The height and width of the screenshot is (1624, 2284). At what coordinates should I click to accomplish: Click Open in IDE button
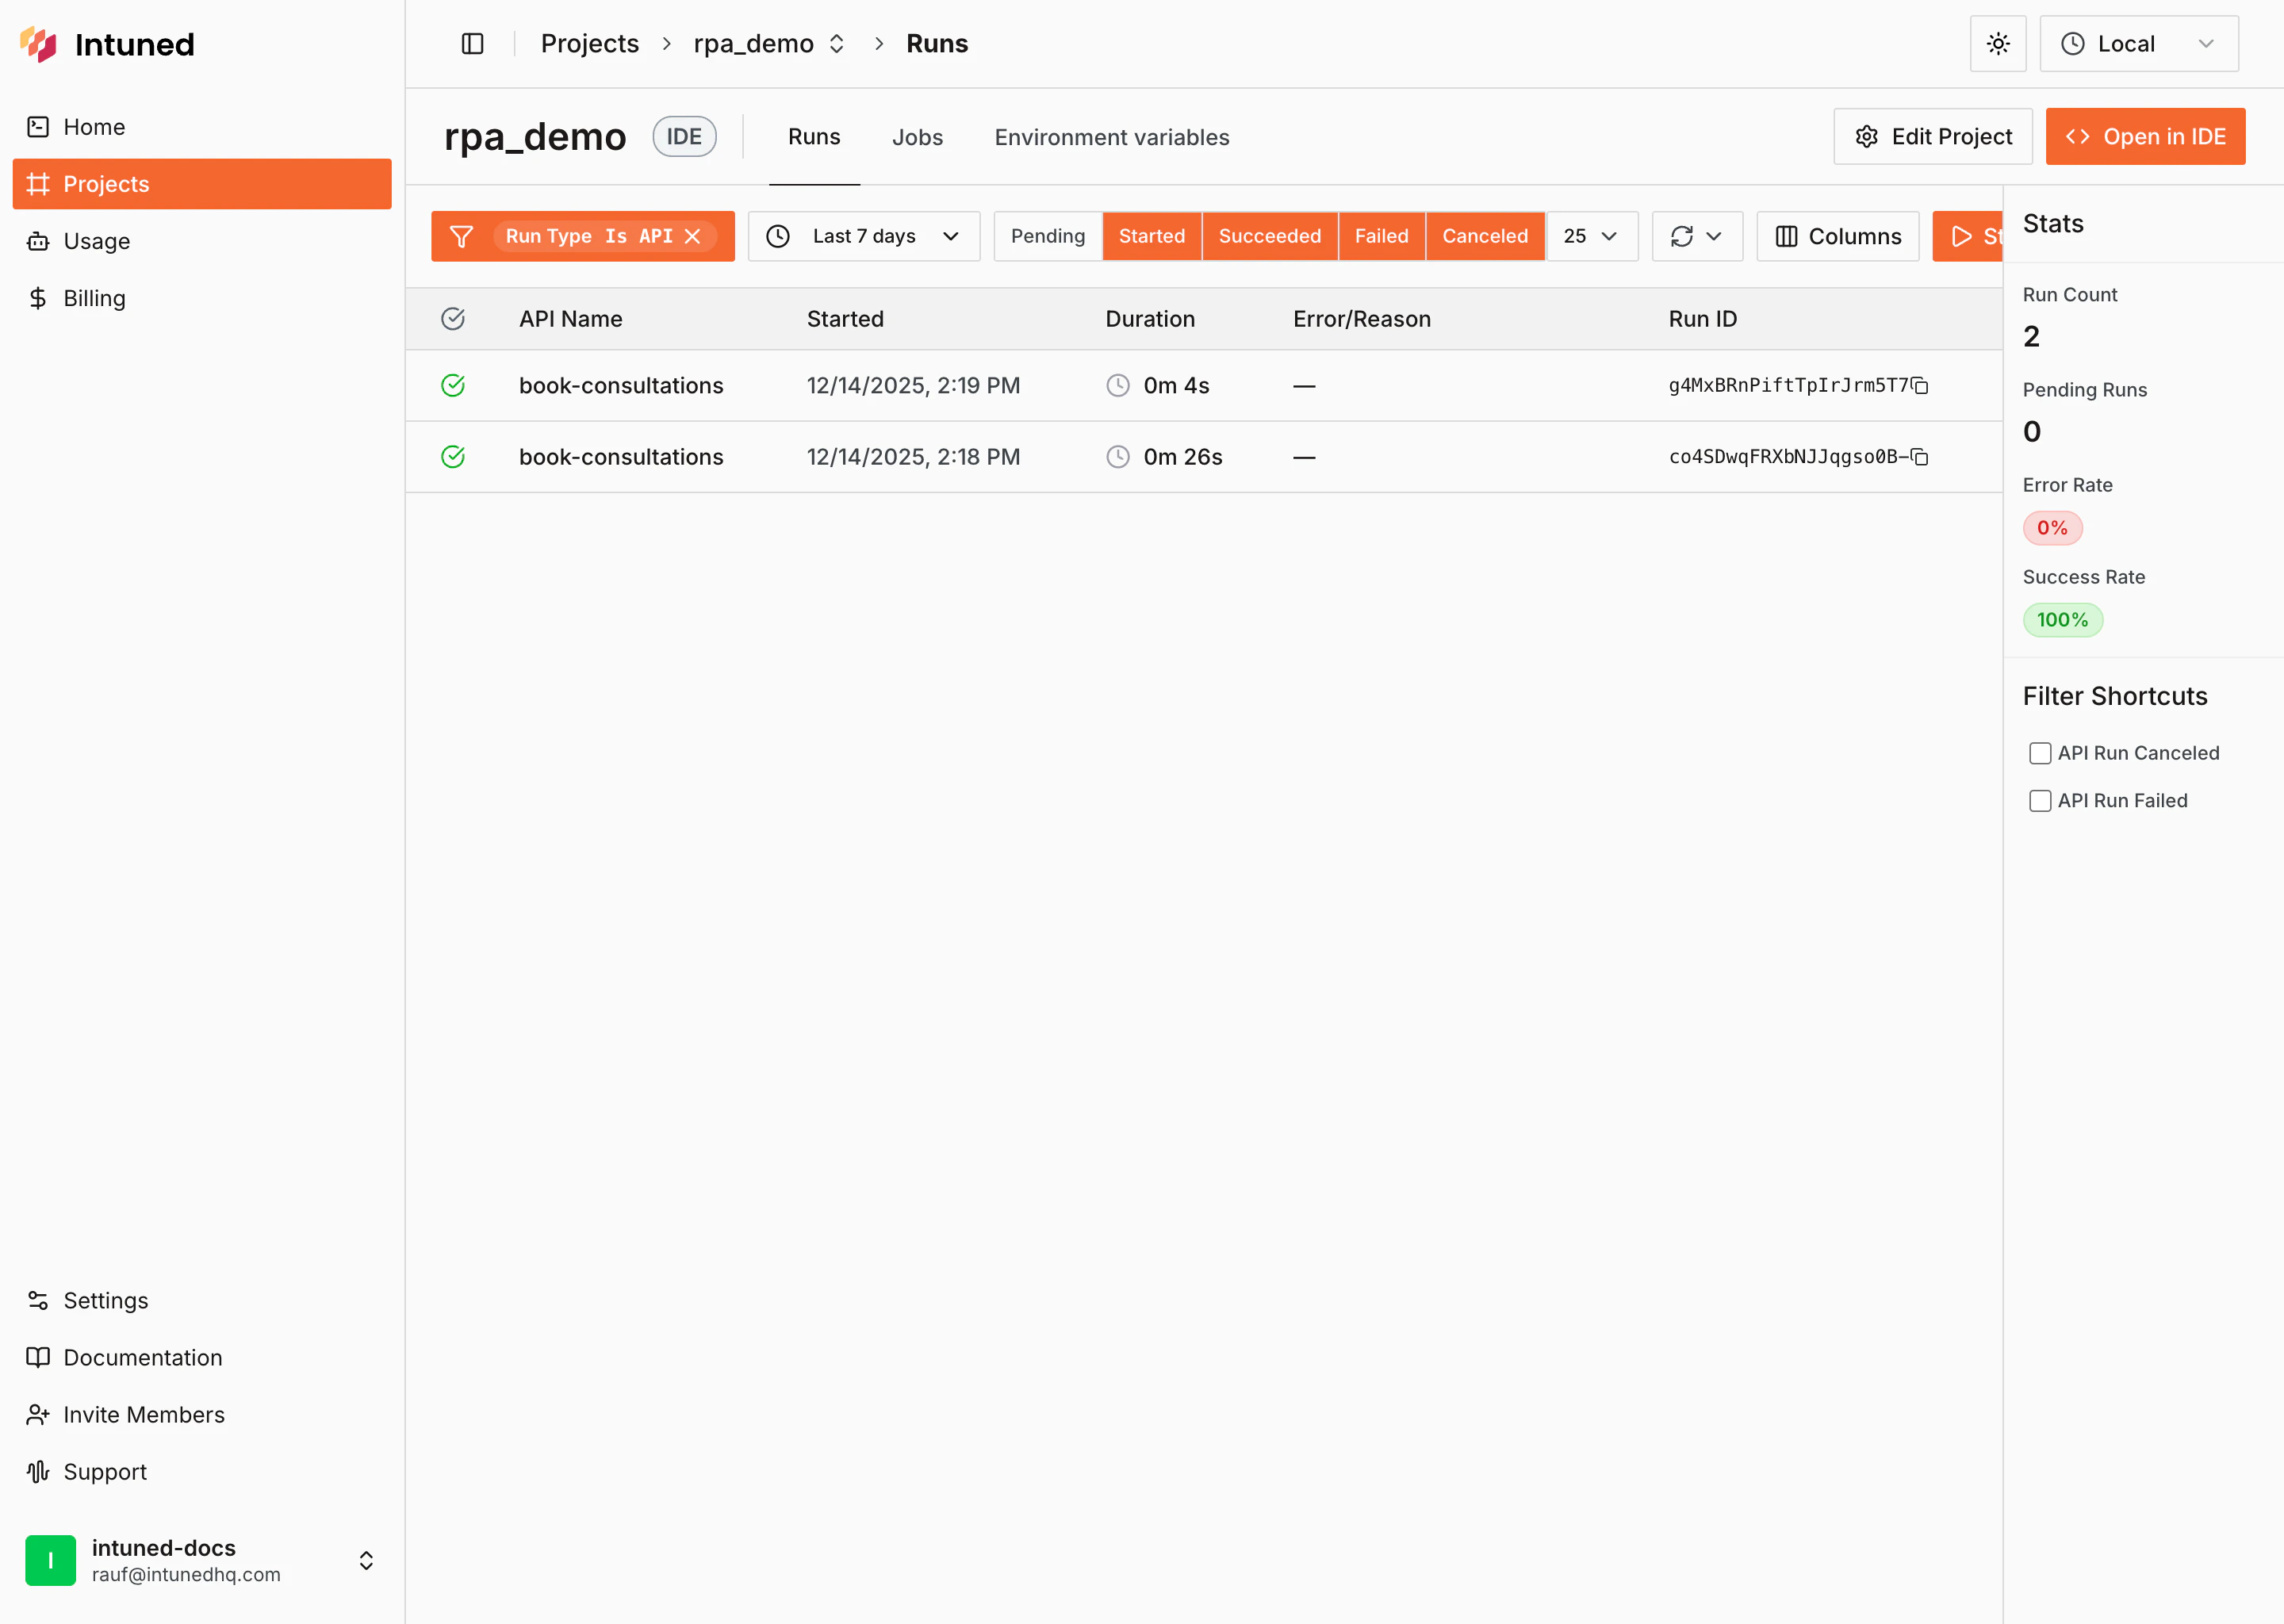point(2145,137)
